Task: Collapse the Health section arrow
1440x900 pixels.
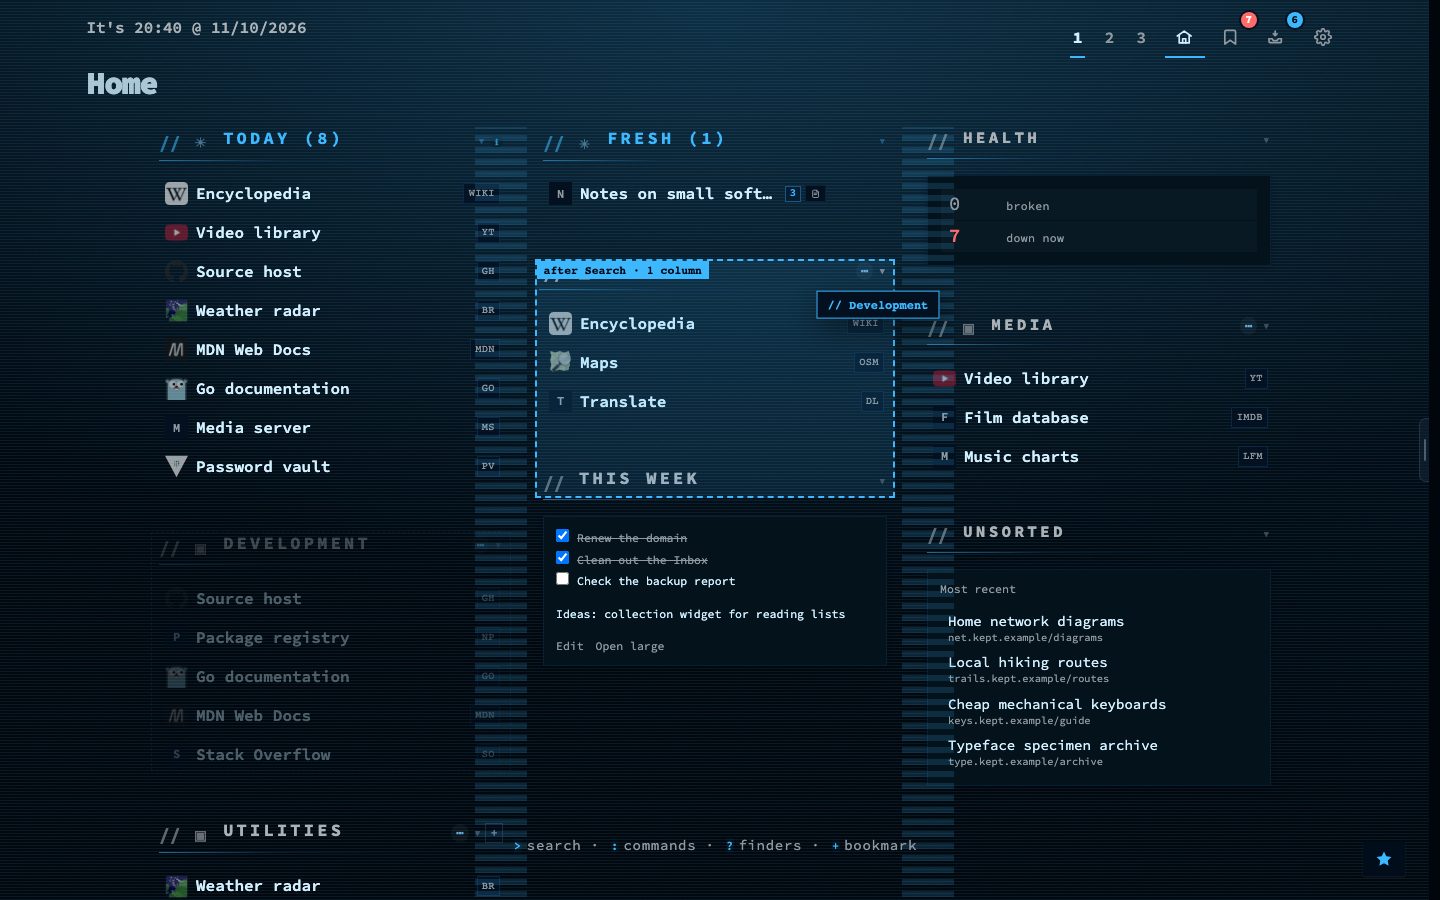Action: pos(1266,140)
